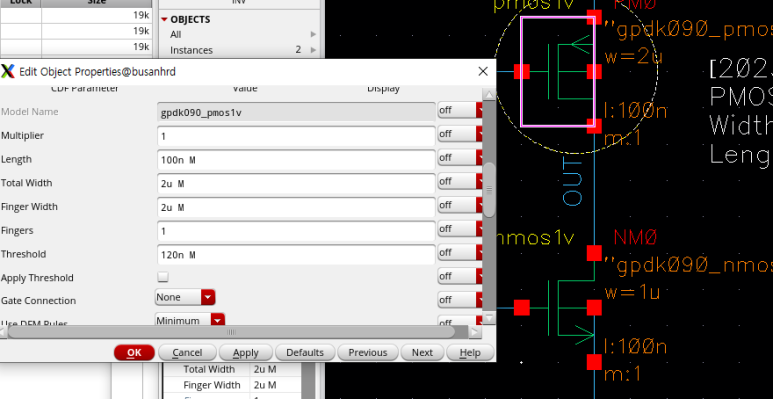Click the dialog's horizontal scrollbar thumb
Viewport: 773px width, 399px height.
231,332
